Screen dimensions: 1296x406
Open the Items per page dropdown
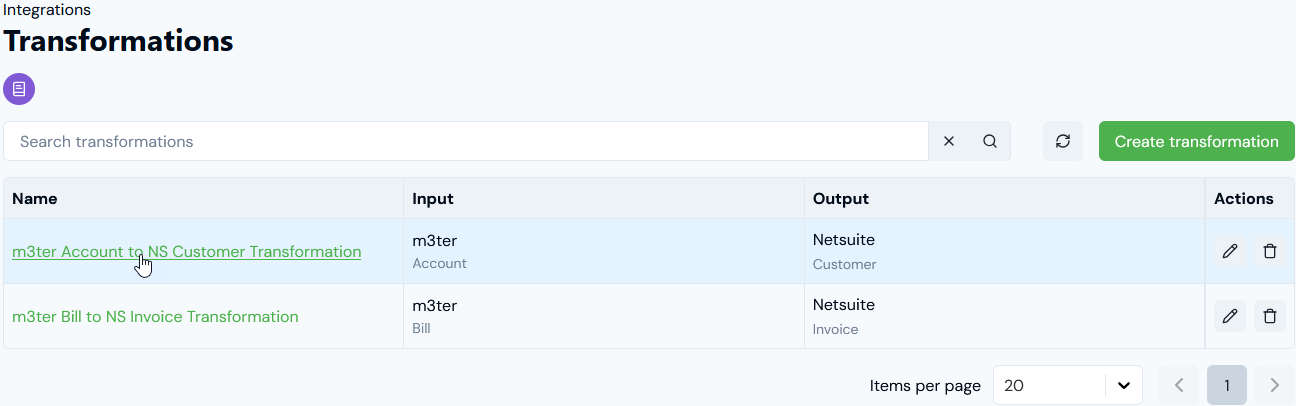click(x=1068, y=385)
